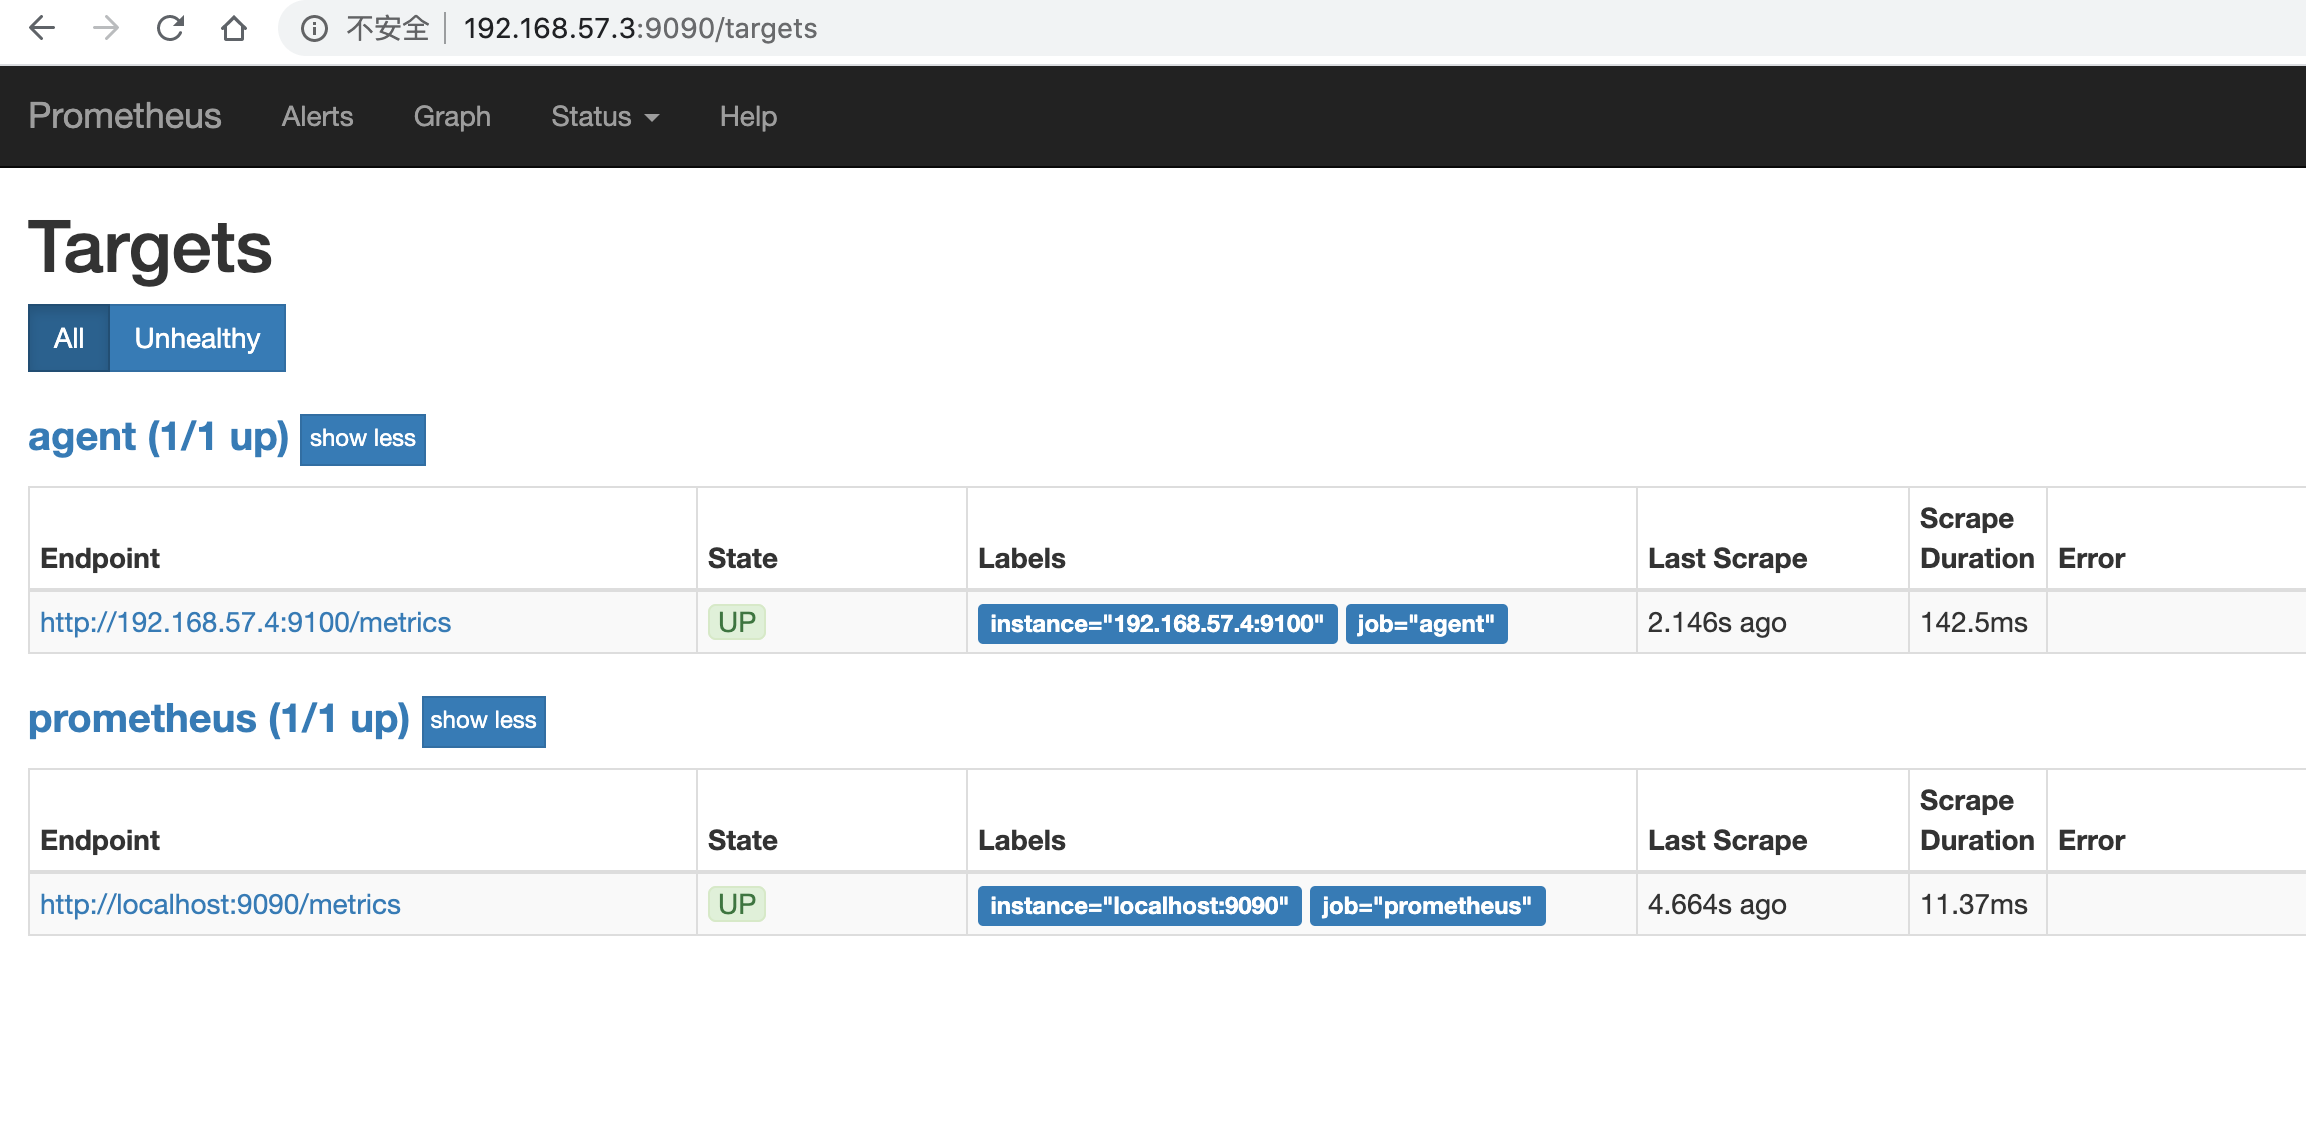Open the Alerts page

tap(317, 116)
